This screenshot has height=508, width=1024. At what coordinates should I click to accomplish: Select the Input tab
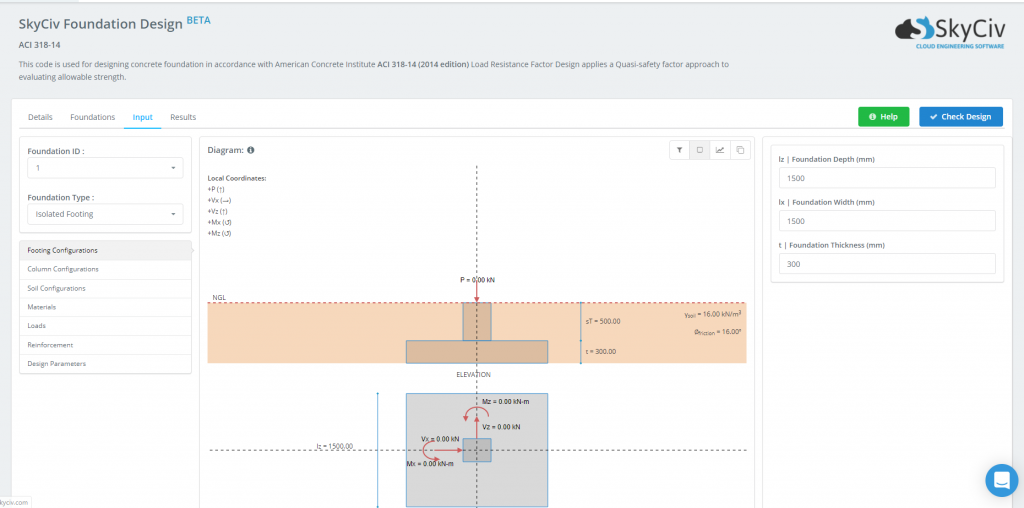142,118
